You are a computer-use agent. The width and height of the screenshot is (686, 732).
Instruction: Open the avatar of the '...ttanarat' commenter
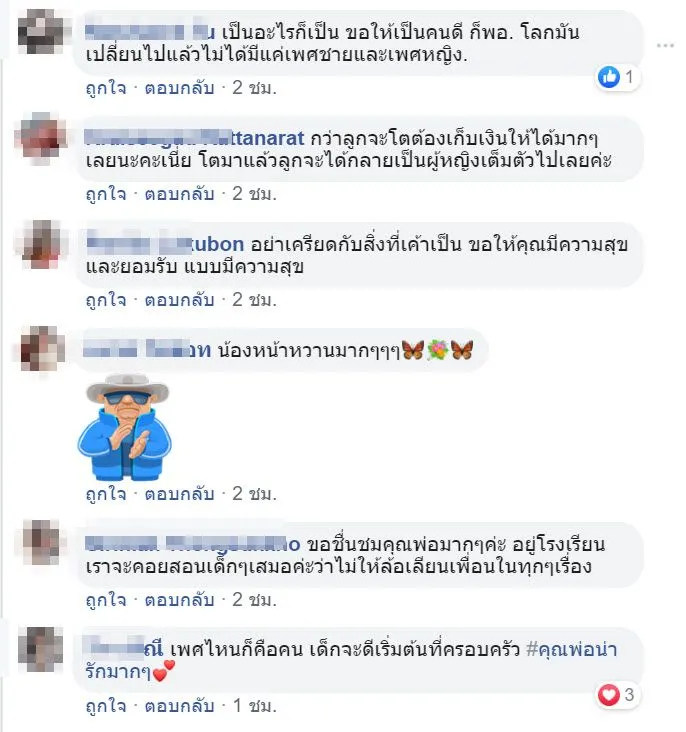coord(41,138)
